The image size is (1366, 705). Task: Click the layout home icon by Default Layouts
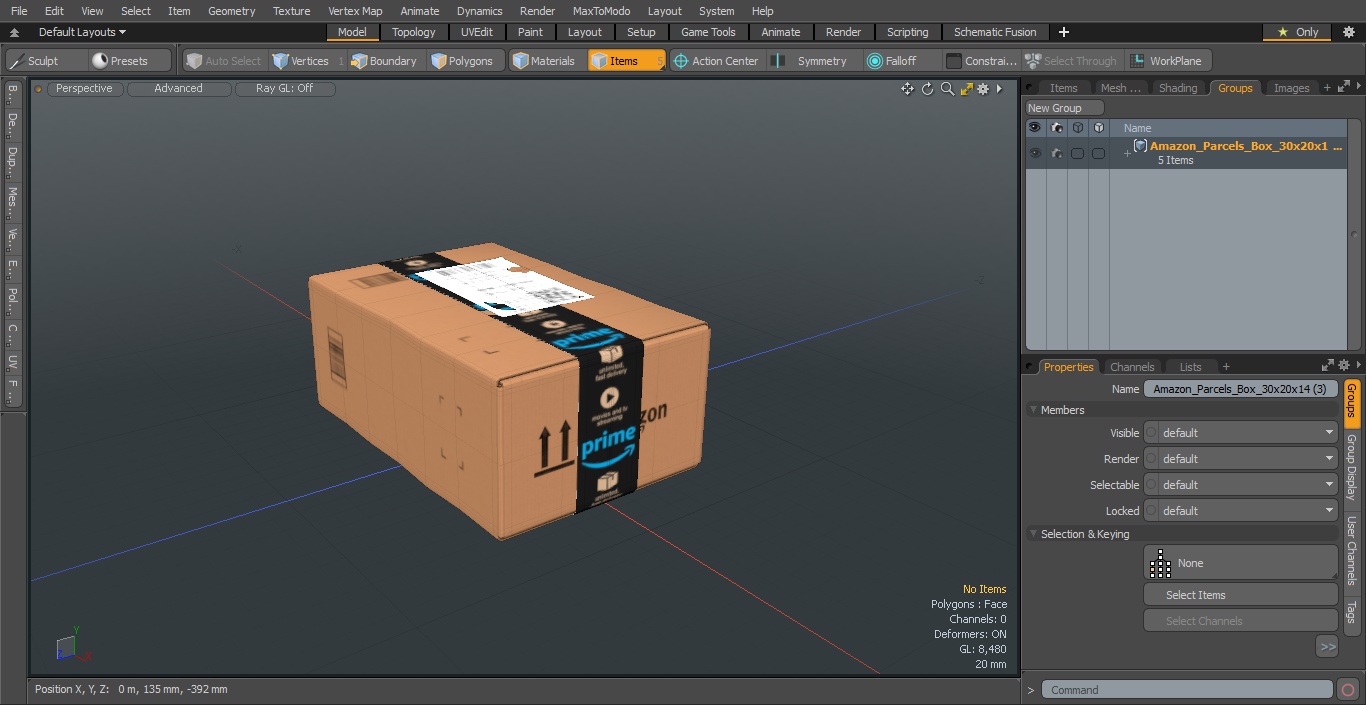pos(14,33)
